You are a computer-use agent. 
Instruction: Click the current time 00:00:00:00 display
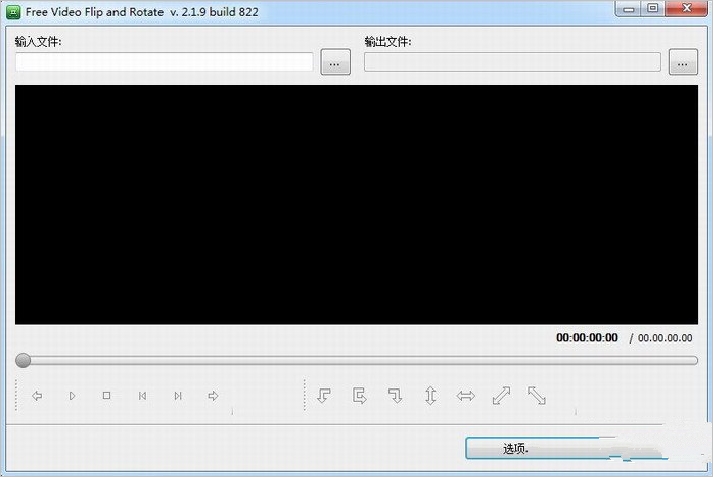[587, 337]
